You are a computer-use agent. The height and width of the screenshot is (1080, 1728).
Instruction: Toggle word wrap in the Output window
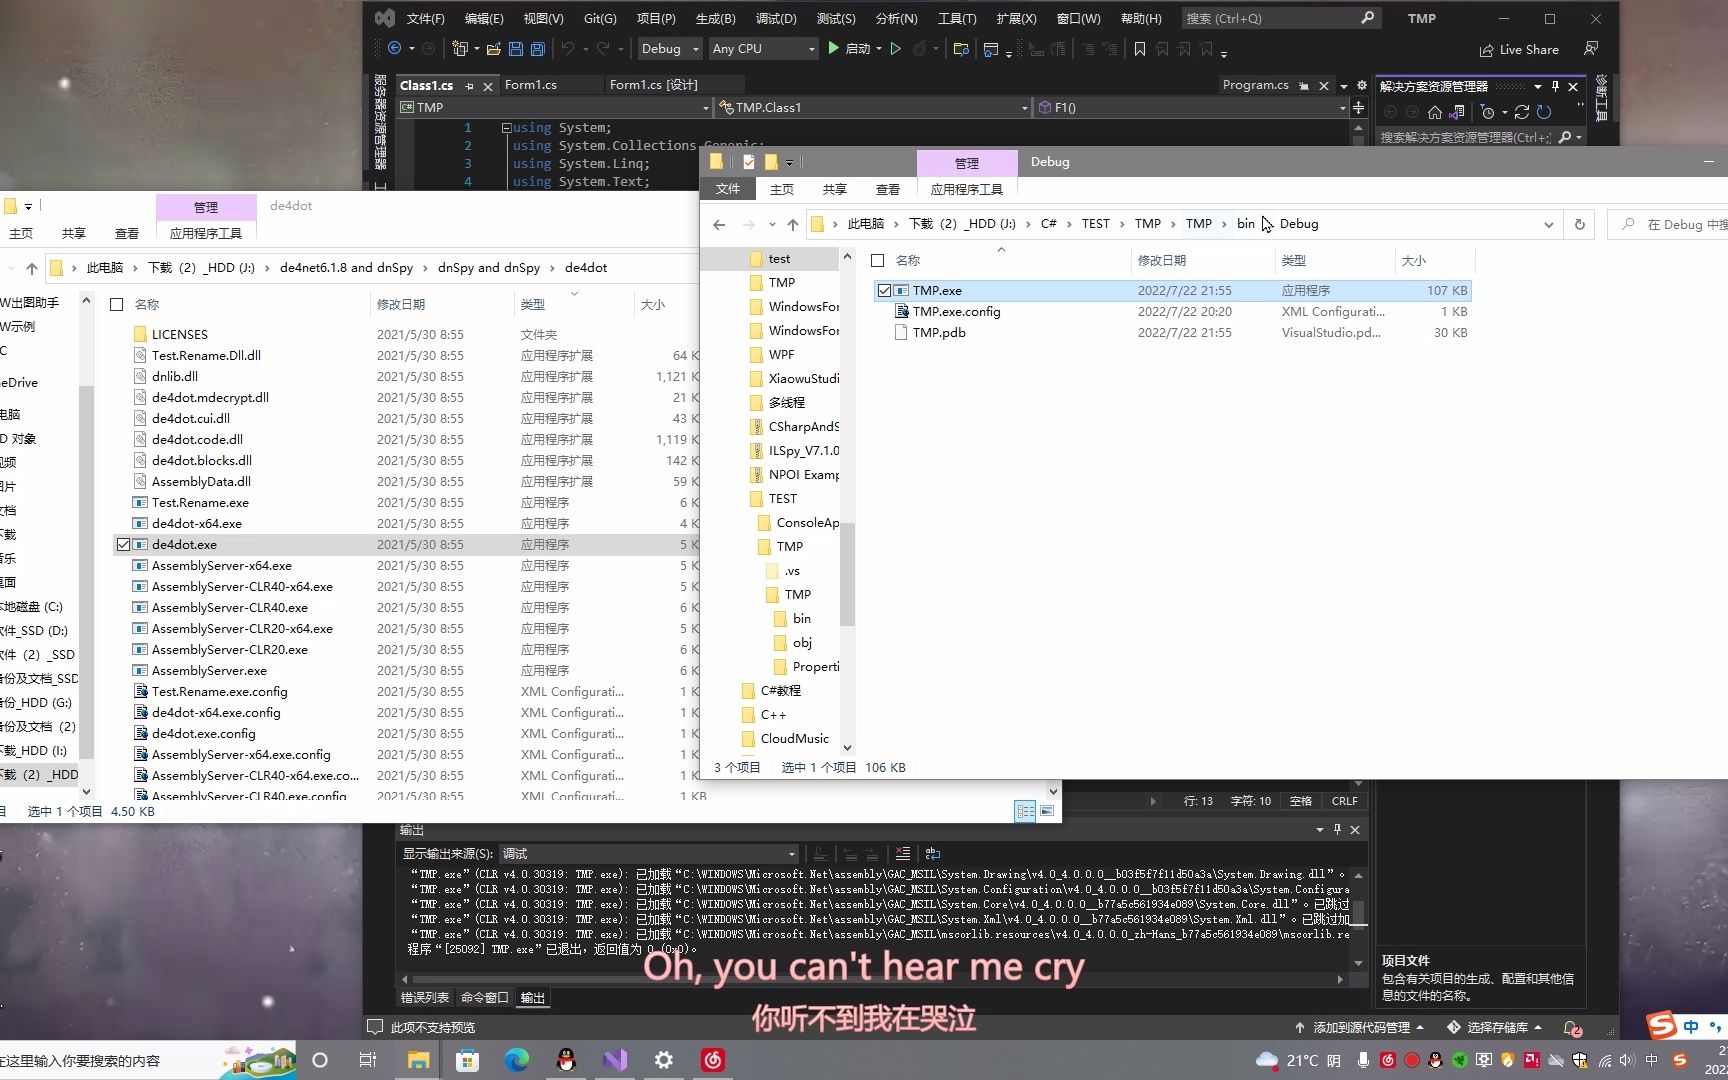click(x=932, y=853)
